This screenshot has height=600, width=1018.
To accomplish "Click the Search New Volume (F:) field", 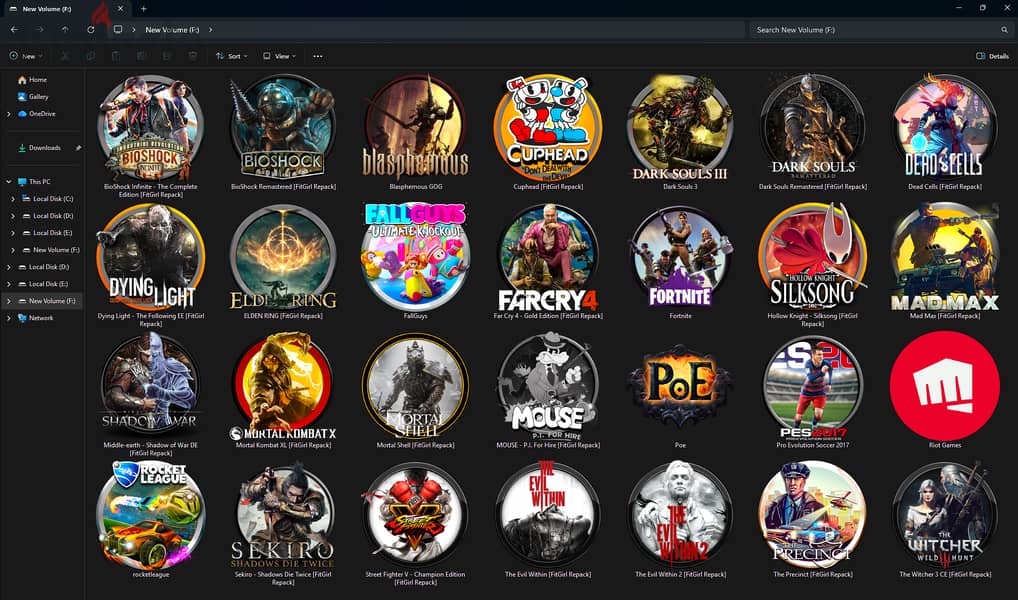I will pyautogui.click(x=881, y=30).
